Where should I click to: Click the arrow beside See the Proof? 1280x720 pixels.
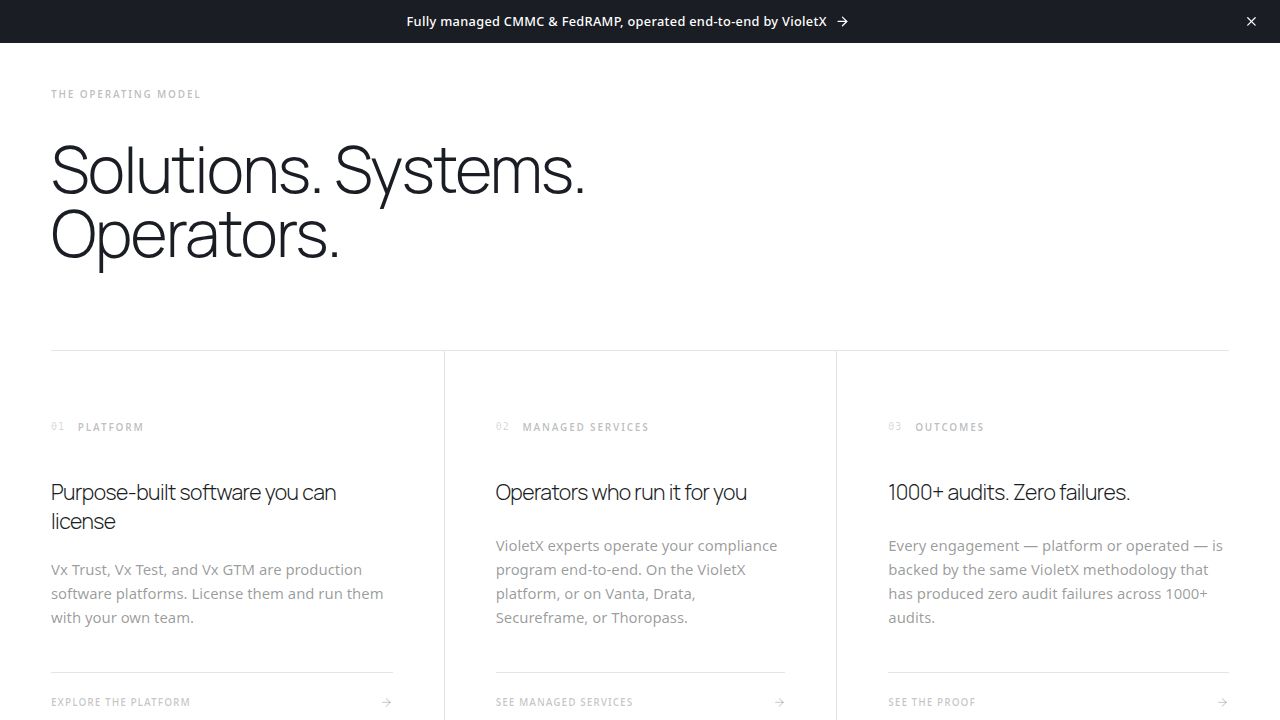1222,702
